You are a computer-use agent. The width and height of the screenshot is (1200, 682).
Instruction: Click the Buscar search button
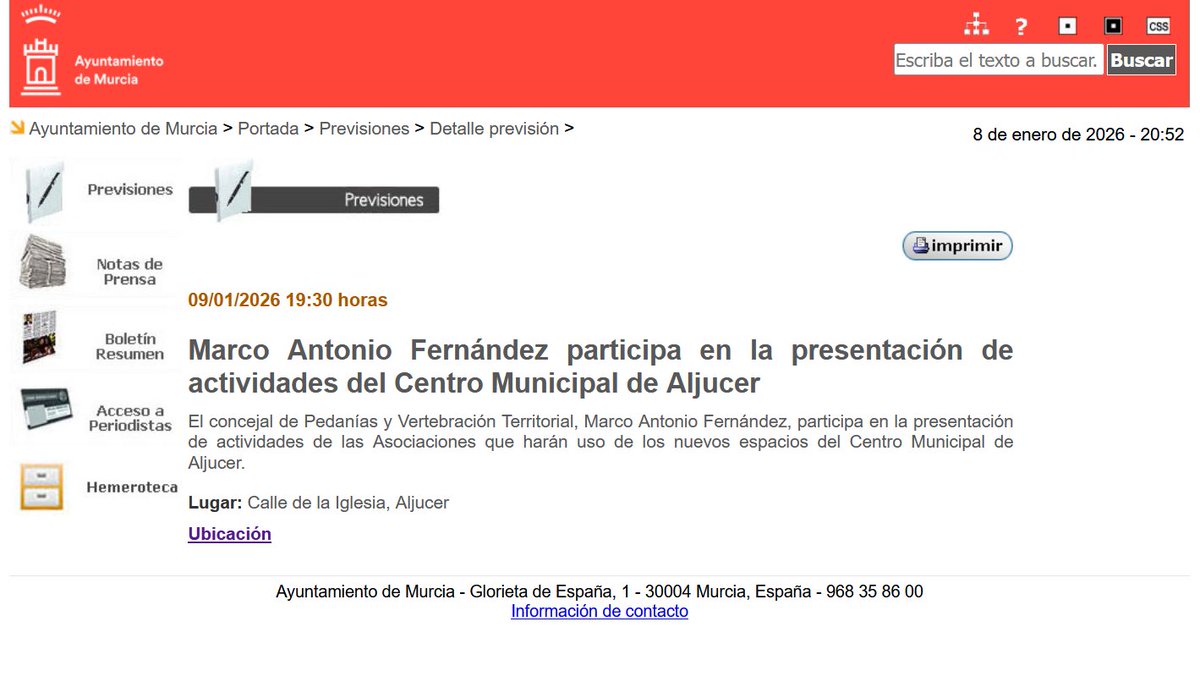coord(1141,59)
